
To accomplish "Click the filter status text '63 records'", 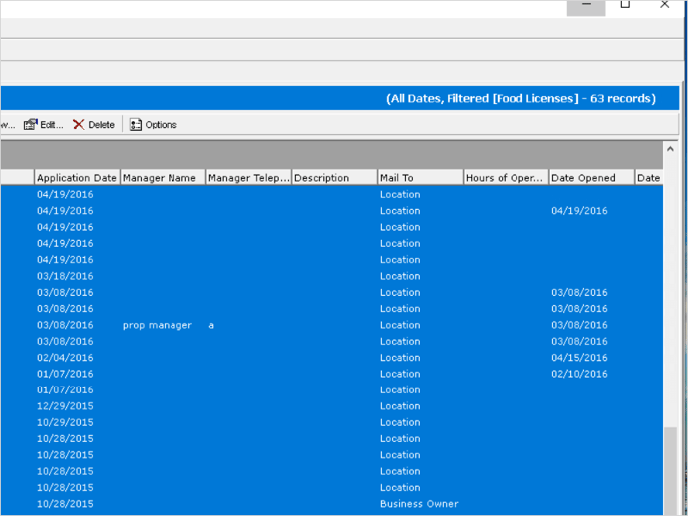I will pyautogui.click(x=622, y=98).
